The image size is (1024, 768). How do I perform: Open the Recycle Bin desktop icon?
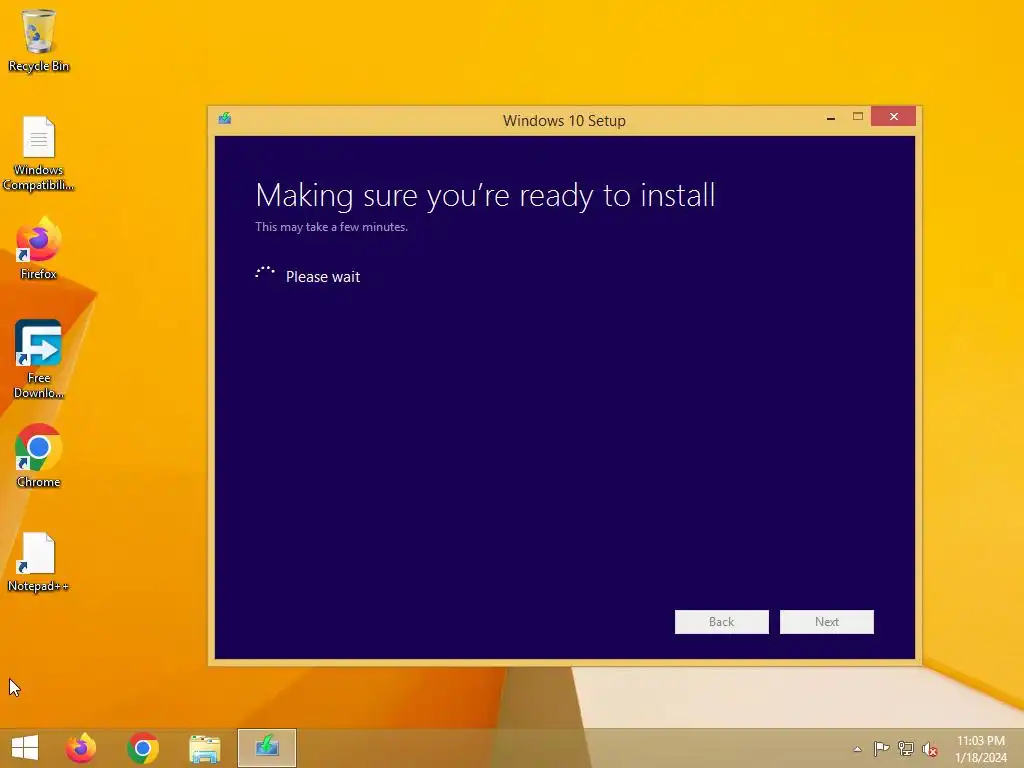tap(39, 40)
